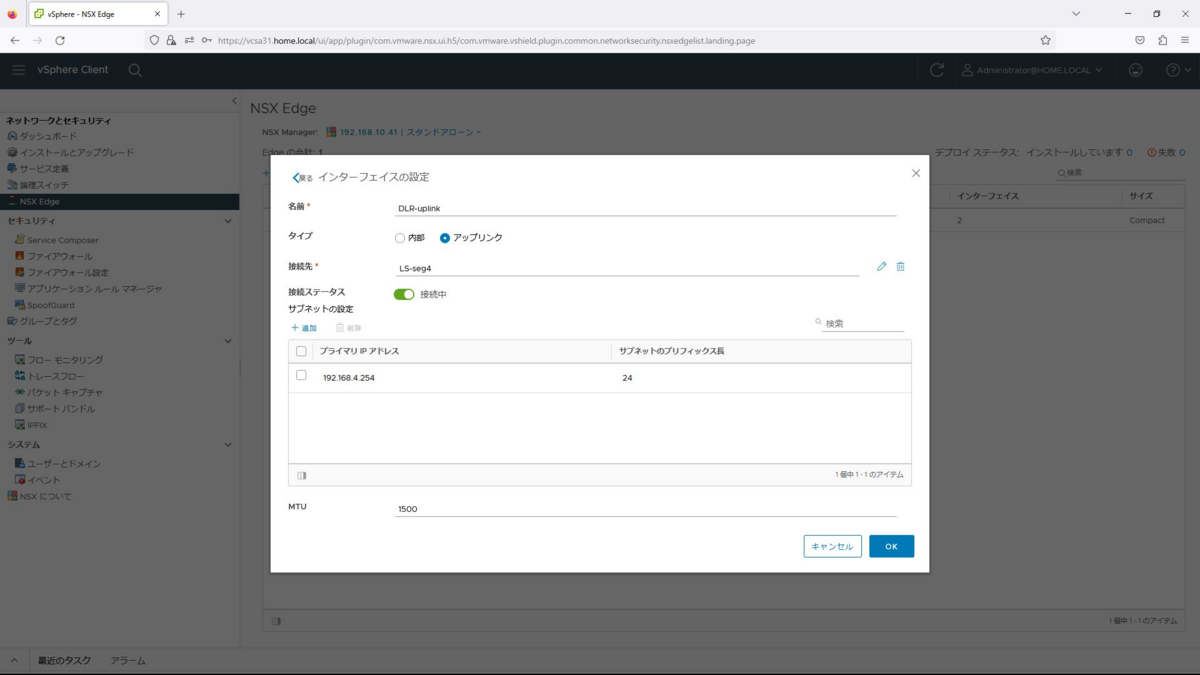Check the select-all checkbox in subnet table header
Screen dimensions: 1200x675
point(301,351)
